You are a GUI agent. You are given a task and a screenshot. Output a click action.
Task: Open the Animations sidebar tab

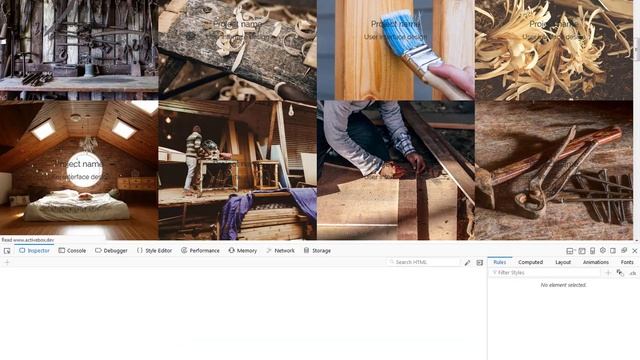pos(596,262)
